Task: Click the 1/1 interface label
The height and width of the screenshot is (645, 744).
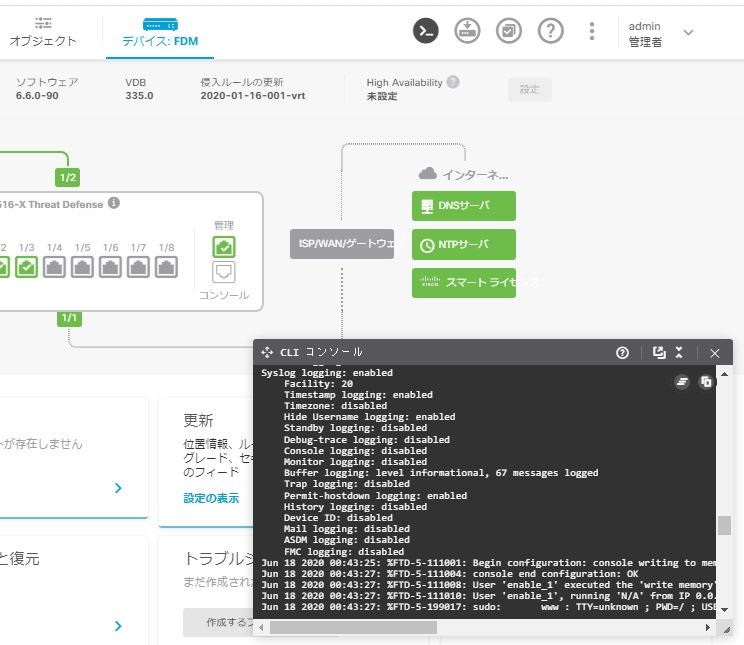Action: 69,318
